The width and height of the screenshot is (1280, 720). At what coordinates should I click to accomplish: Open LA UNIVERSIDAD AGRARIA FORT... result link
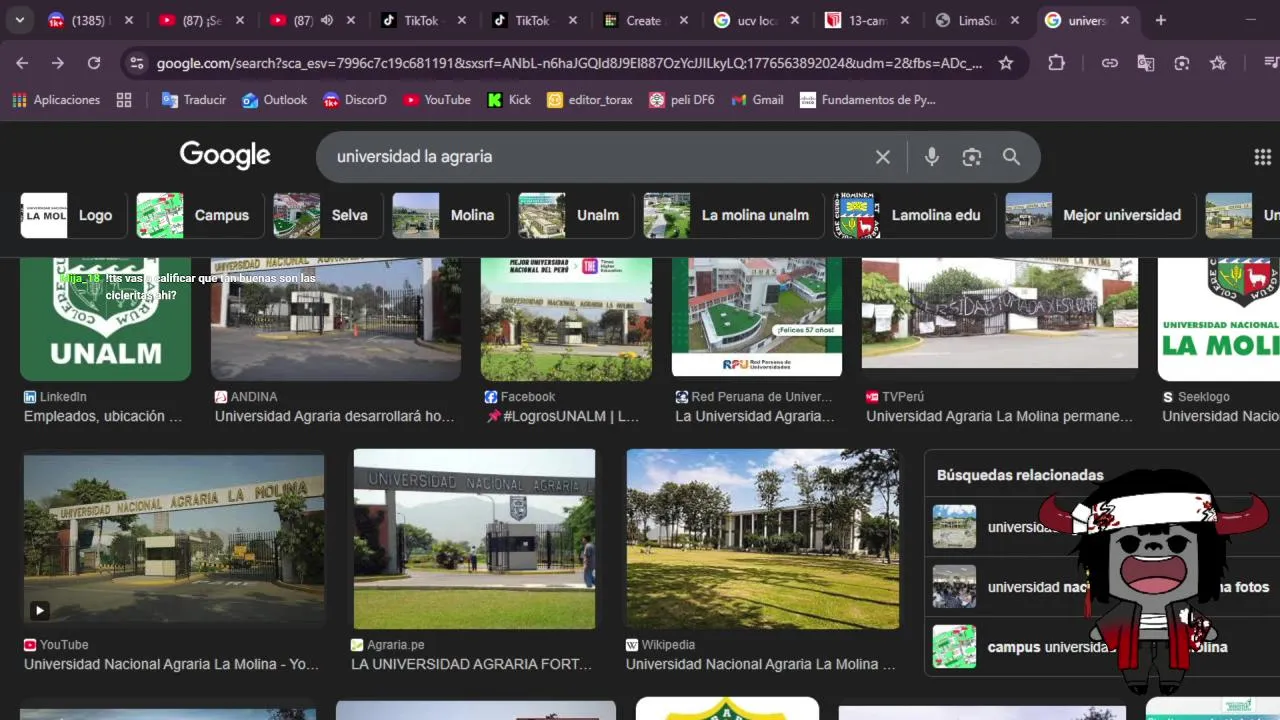tap(471, 664)
